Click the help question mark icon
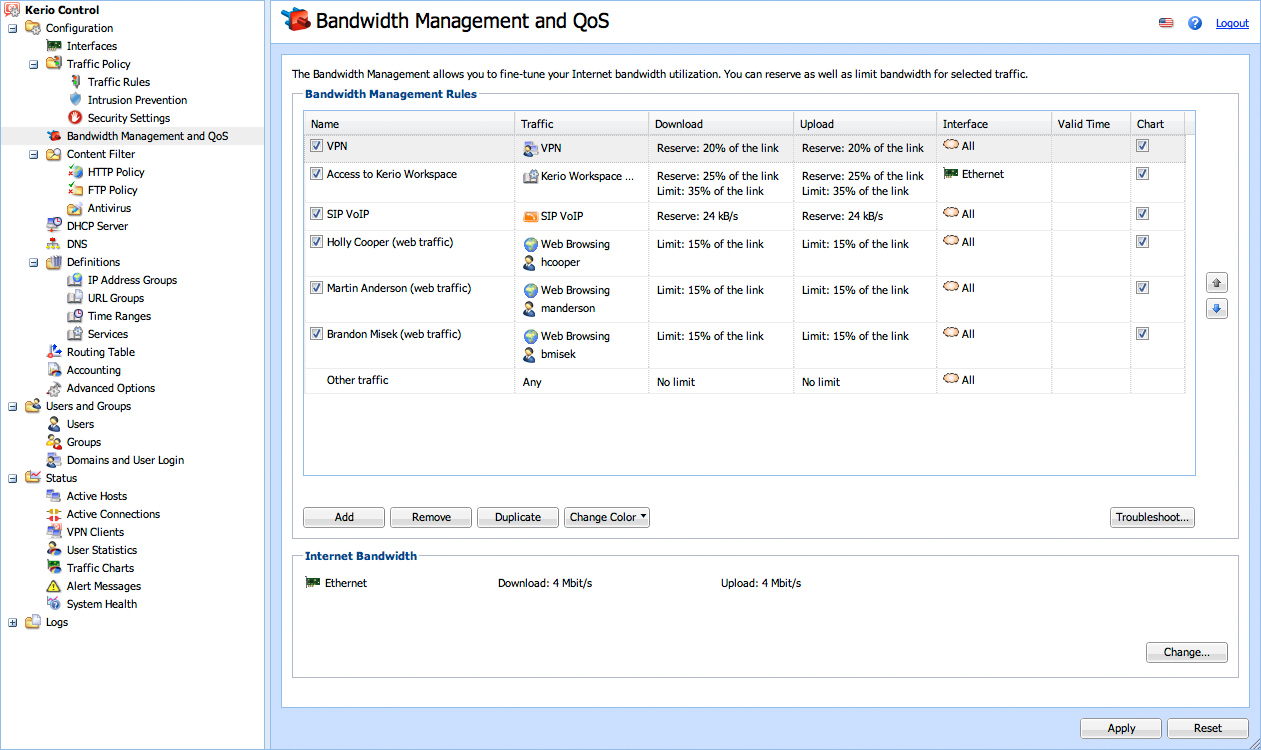The image size is (1261, 750). (1195, 23)
